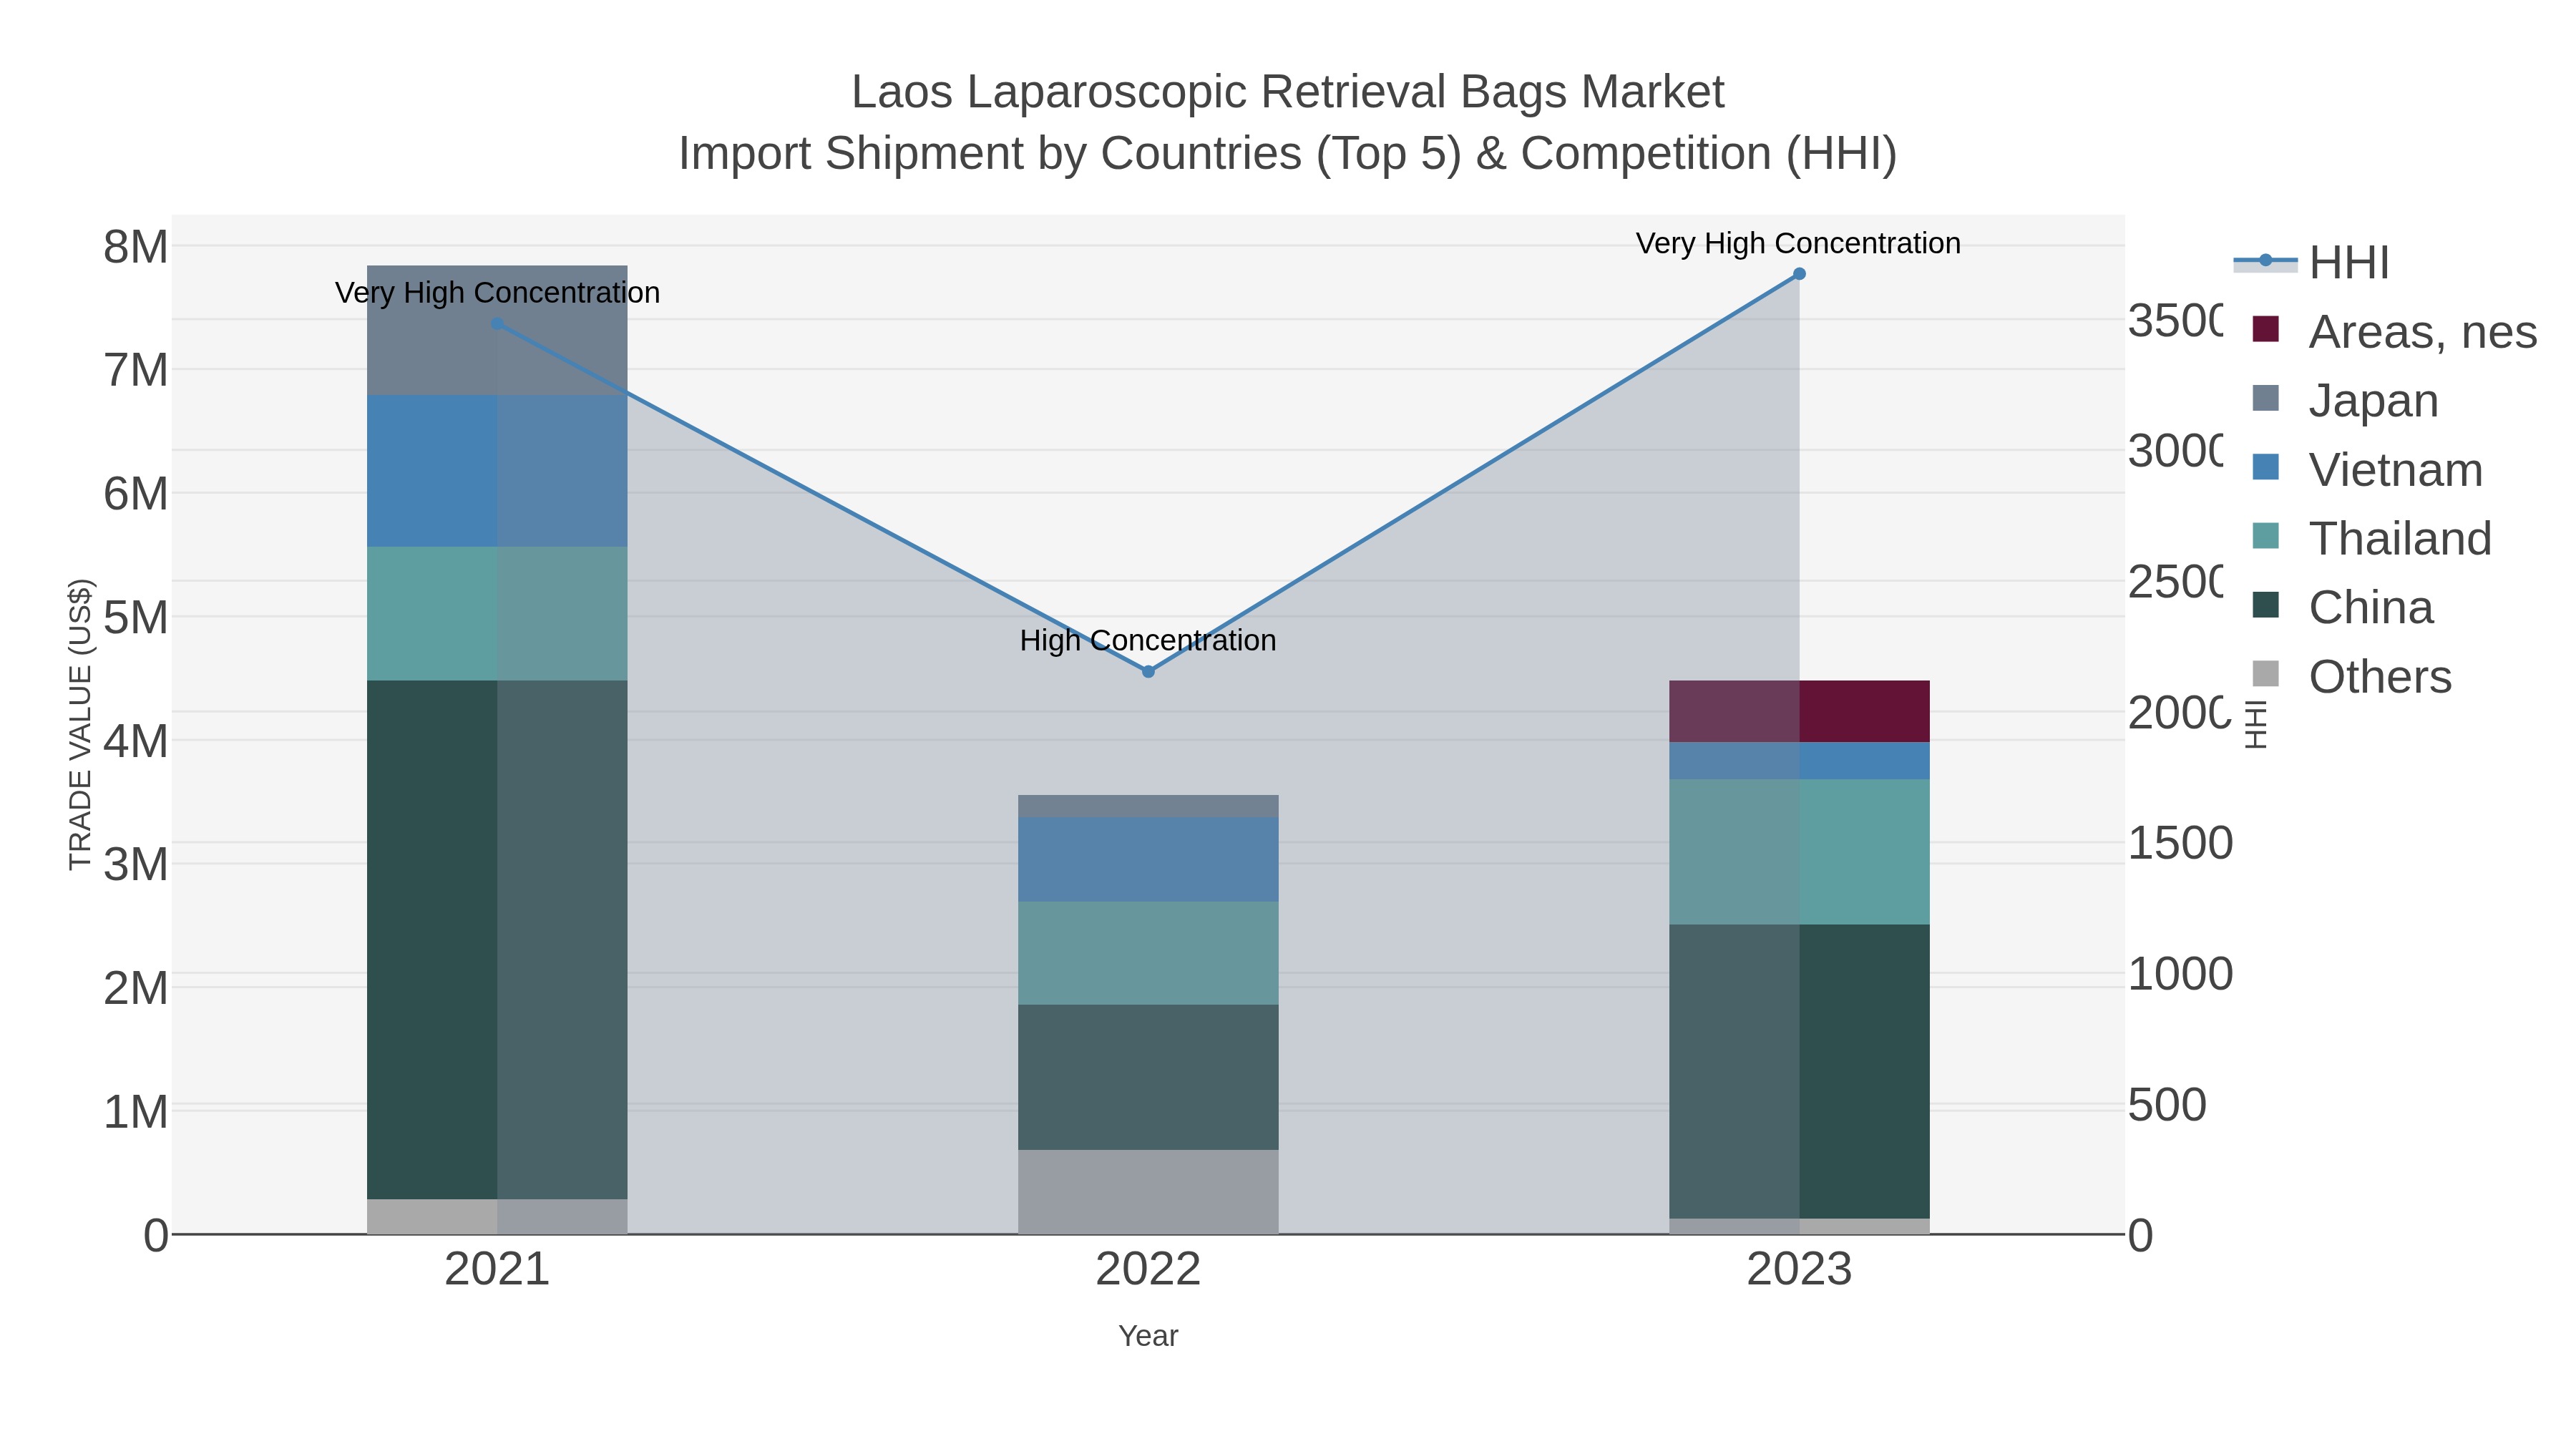Click 'Very High Concentration' annotation above 2023
Viewport: 2576px width, 1449px height.
coord(1798,243)
